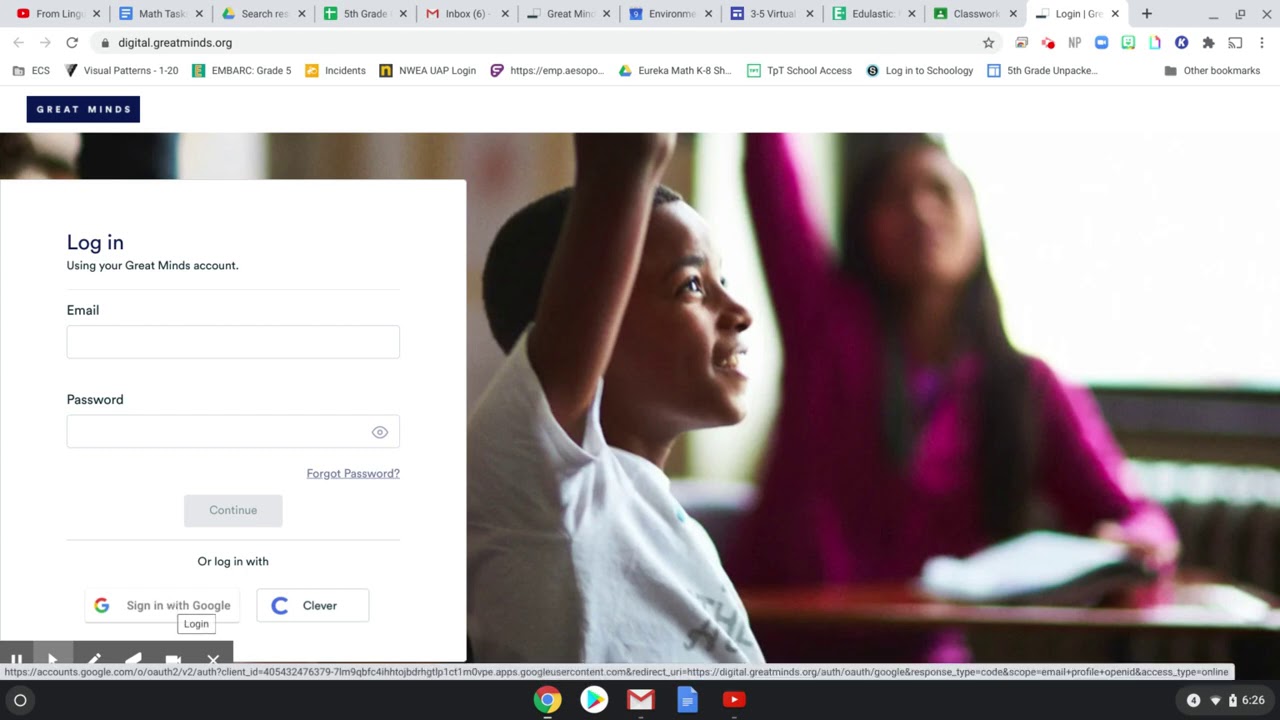Screen dimensions: 1280x720
Task: Open Eureka Math K-8 bookmark
Action: tap(675, 71)
